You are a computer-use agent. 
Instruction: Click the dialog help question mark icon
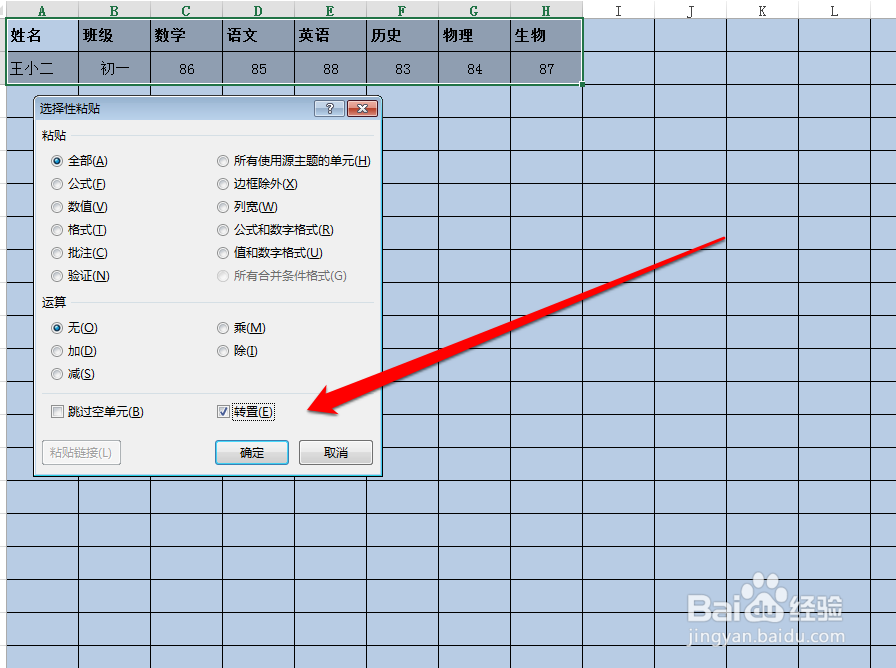point(330,108)
